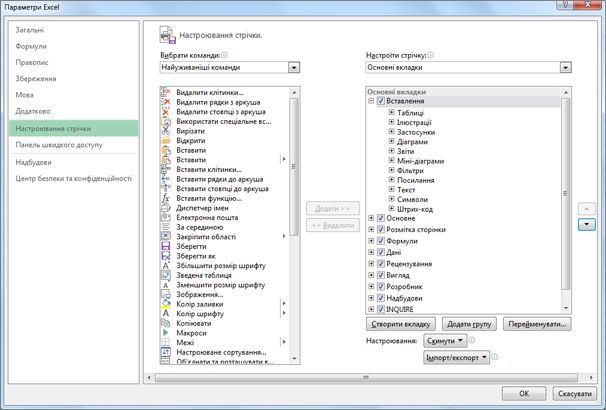Toggle the Розмітка сторінки checkbox

[381, 230]
